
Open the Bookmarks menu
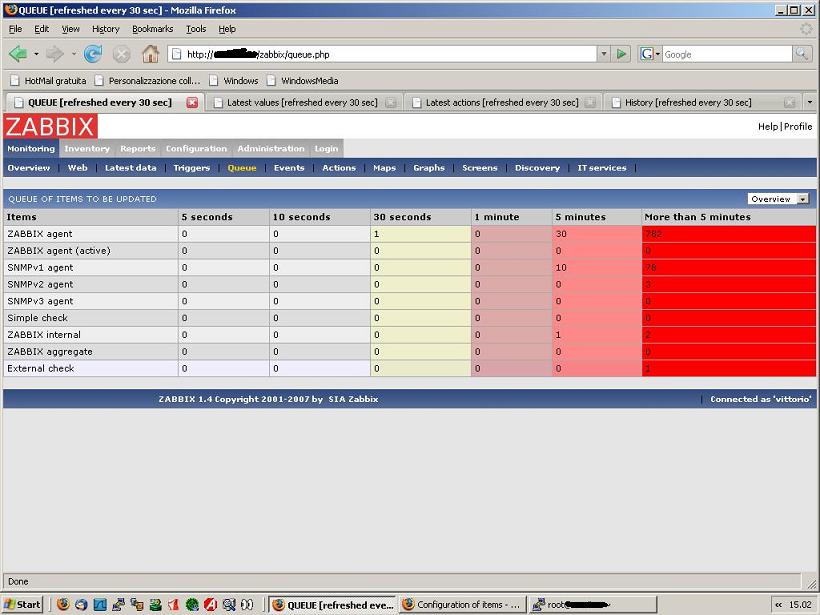pyautogui.click(x=153, y=29)
